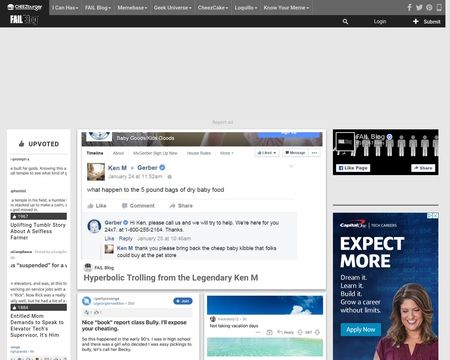
Task: Open the Know Your Meme dropdown menu
Action: pyautogui.click(x=286, y=7)
